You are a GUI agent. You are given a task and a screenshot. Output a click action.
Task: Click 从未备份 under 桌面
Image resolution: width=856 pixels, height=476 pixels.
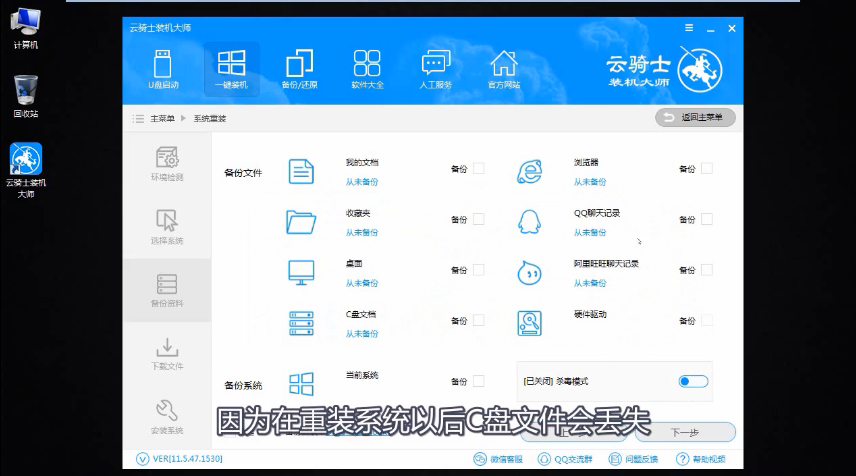click(361, 283)
